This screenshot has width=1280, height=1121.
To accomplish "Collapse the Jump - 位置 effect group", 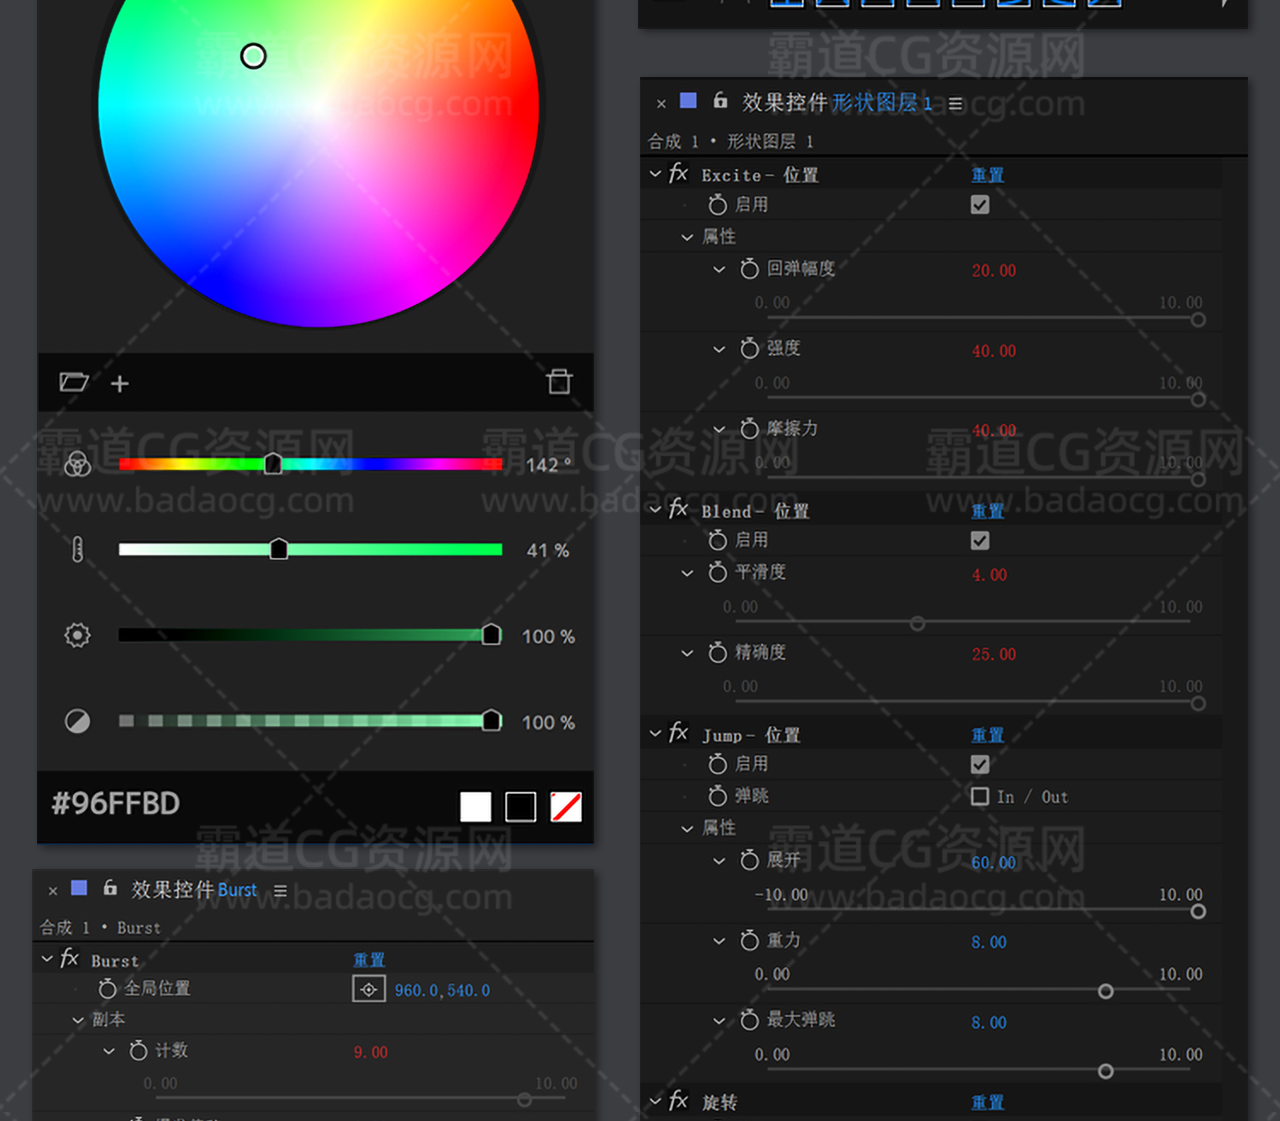I will [655, 734].
